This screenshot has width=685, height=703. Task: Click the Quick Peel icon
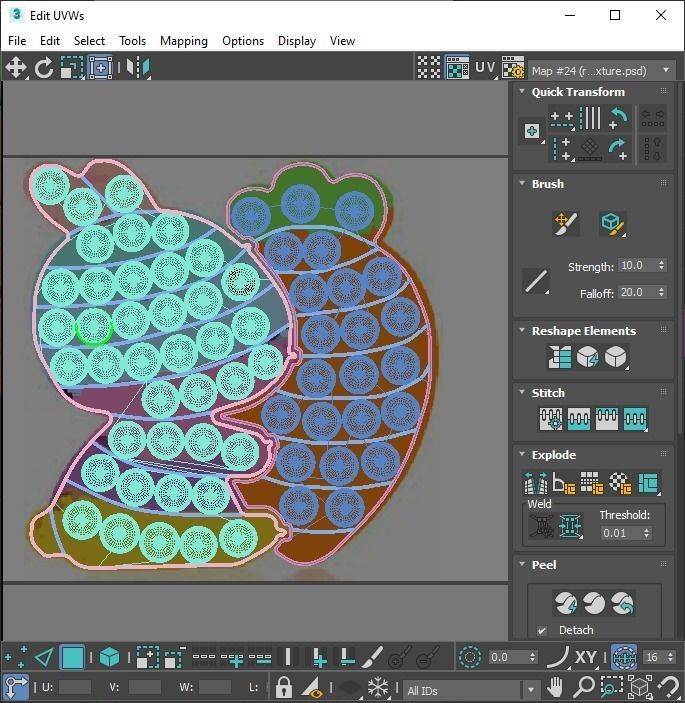coord(566,603)
